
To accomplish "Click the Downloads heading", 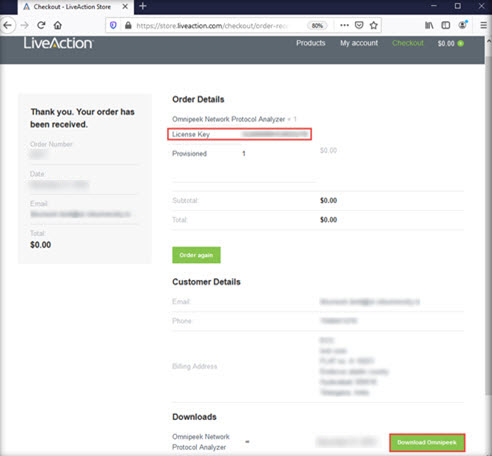I will (194, 417).
